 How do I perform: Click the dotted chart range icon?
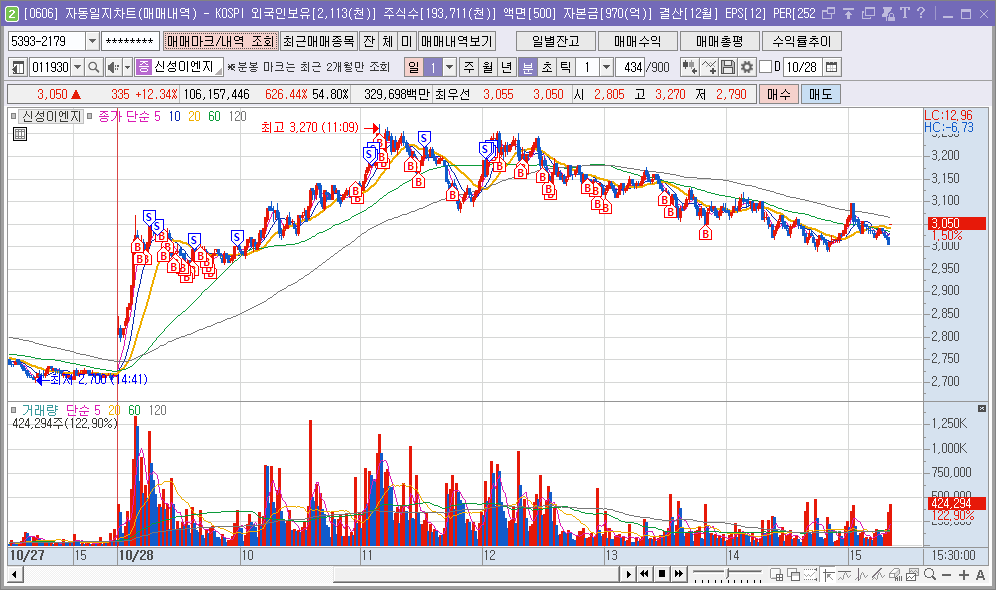tap(811, 575)
